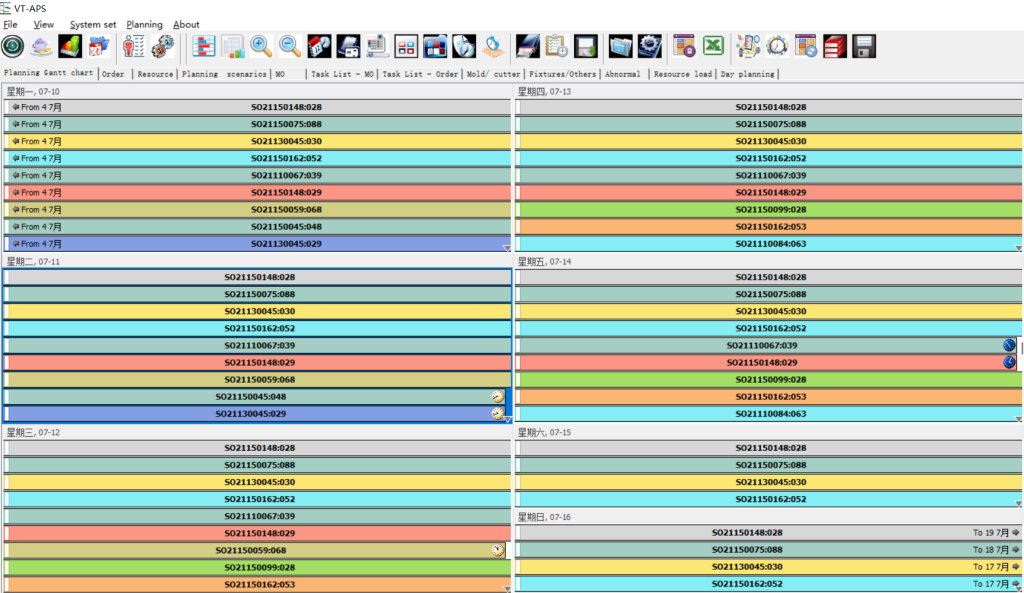Viewport: 1024px width, 593px height.
Task: Click the To 19 7月 arrow on Sunday's SO21150148:028
Action: click(x=1015, y=532)
